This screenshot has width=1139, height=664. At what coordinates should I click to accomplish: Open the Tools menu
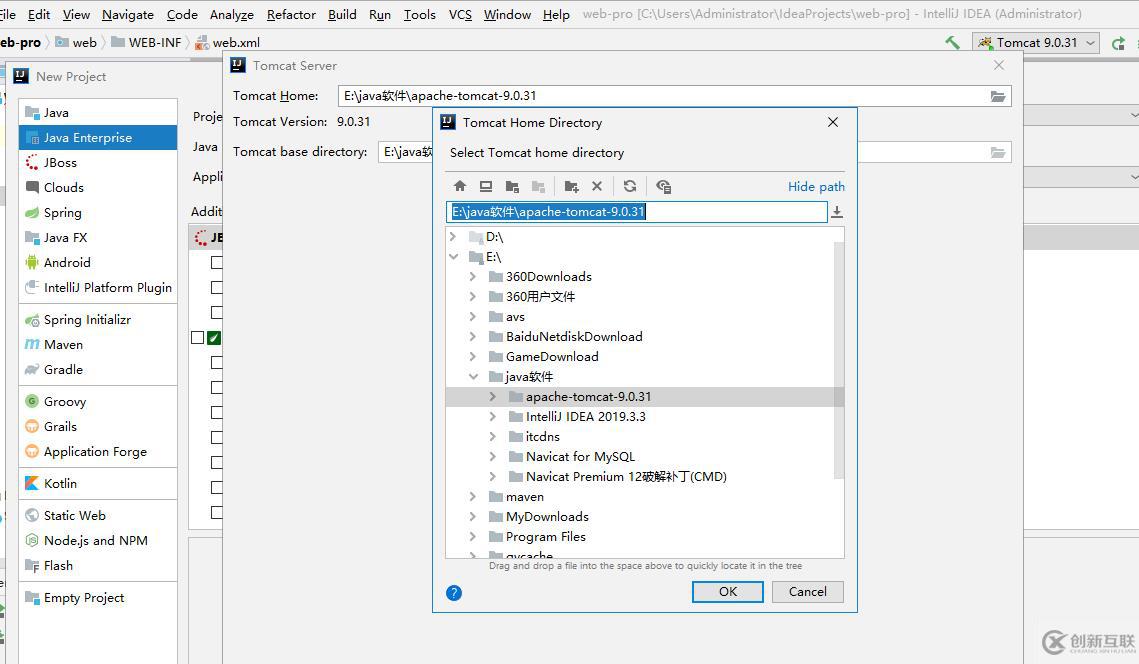[420, 15]
